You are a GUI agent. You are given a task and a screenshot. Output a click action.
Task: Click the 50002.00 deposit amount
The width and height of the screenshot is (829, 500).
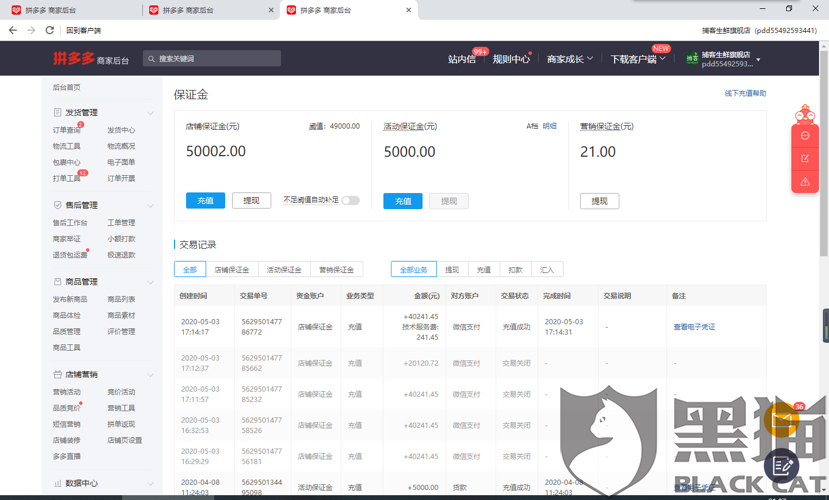pos(216,151)
